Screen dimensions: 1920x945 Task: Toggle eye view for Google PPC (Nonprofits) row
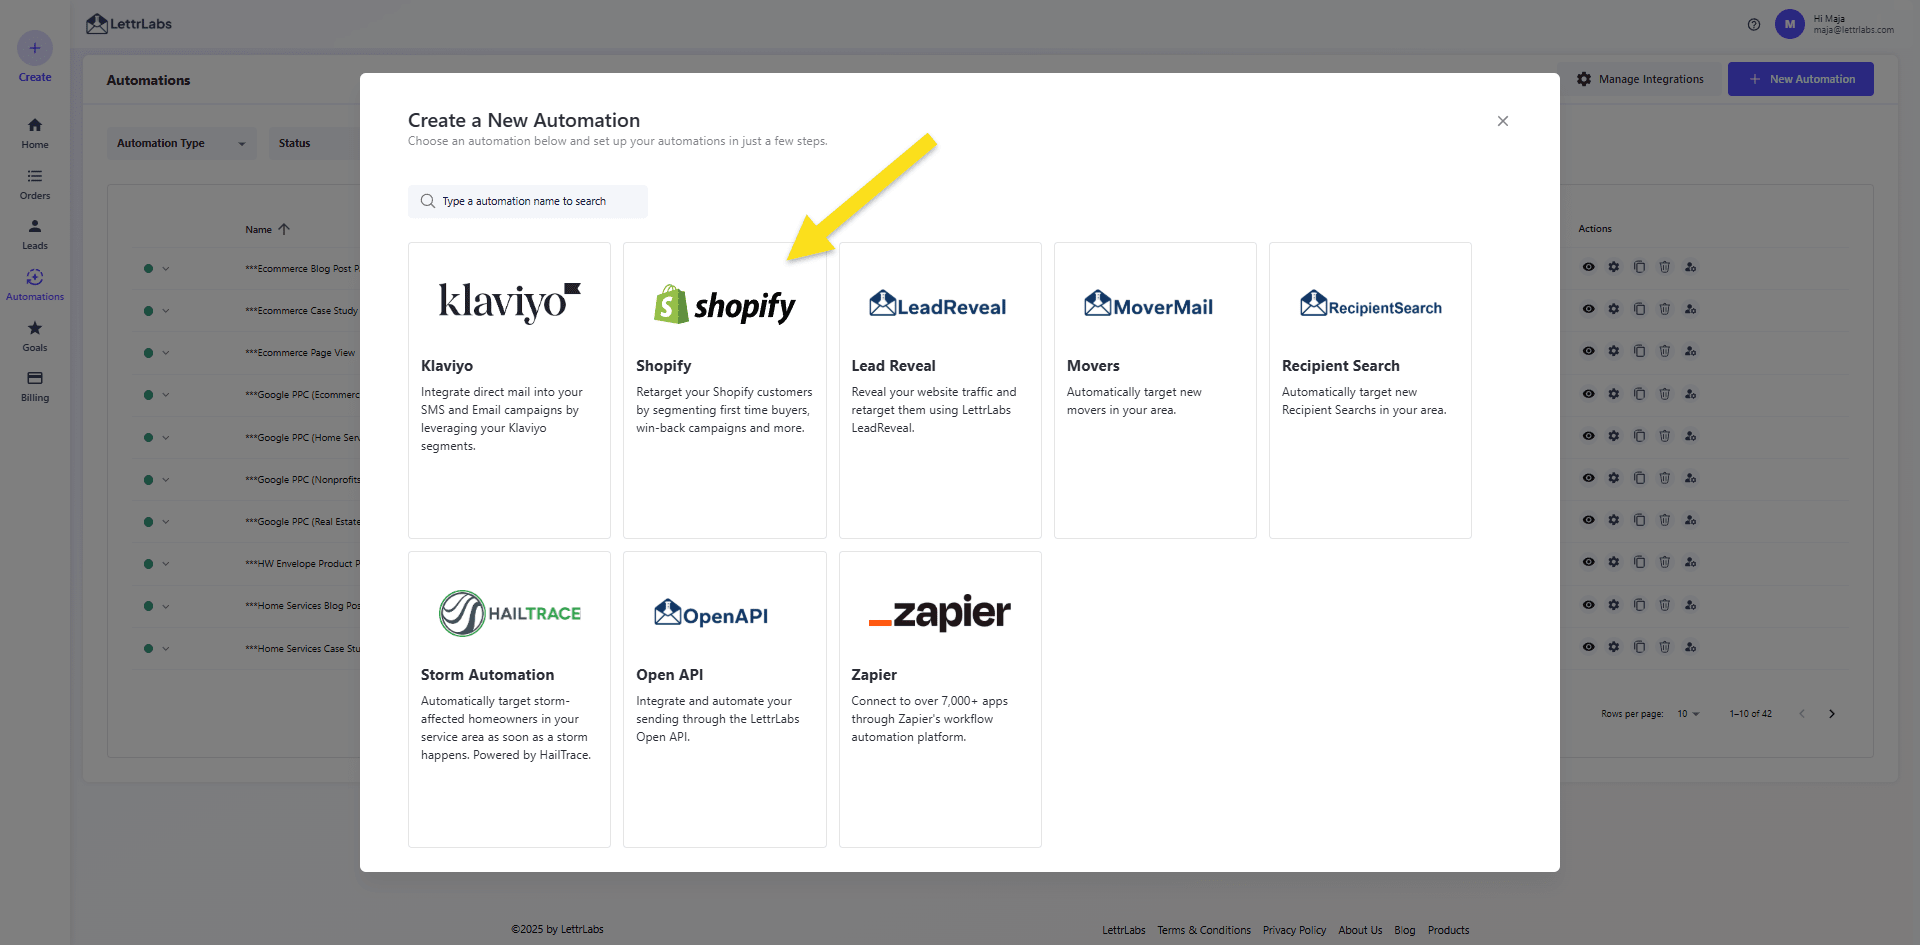click(x=1589, y=478)
